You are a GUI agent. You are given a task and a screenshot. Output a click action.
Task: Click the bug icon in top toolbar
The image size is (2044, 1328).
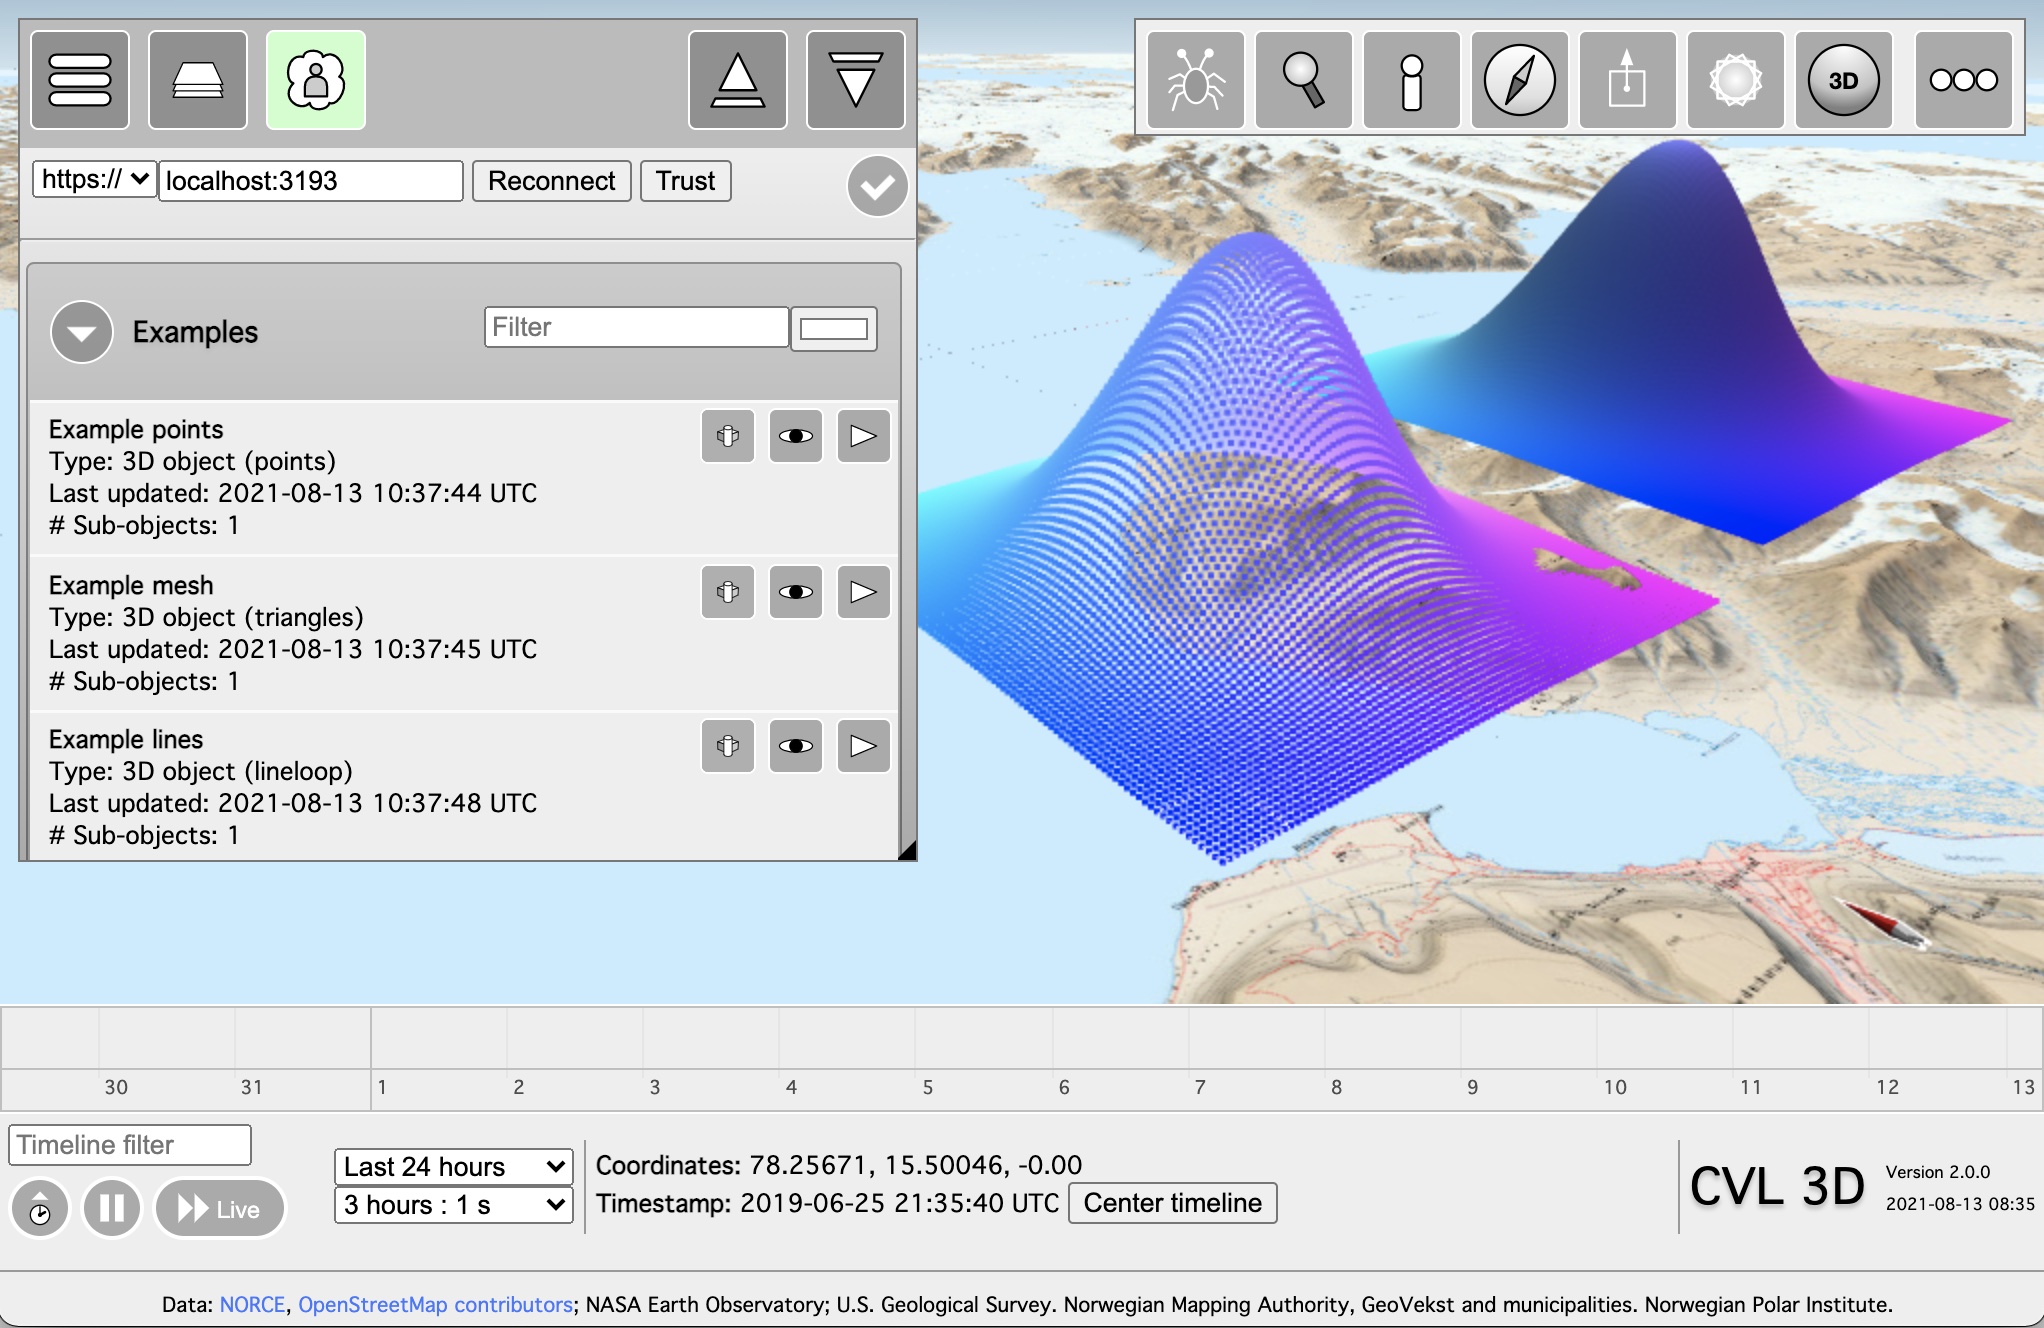pos(1195,80)
